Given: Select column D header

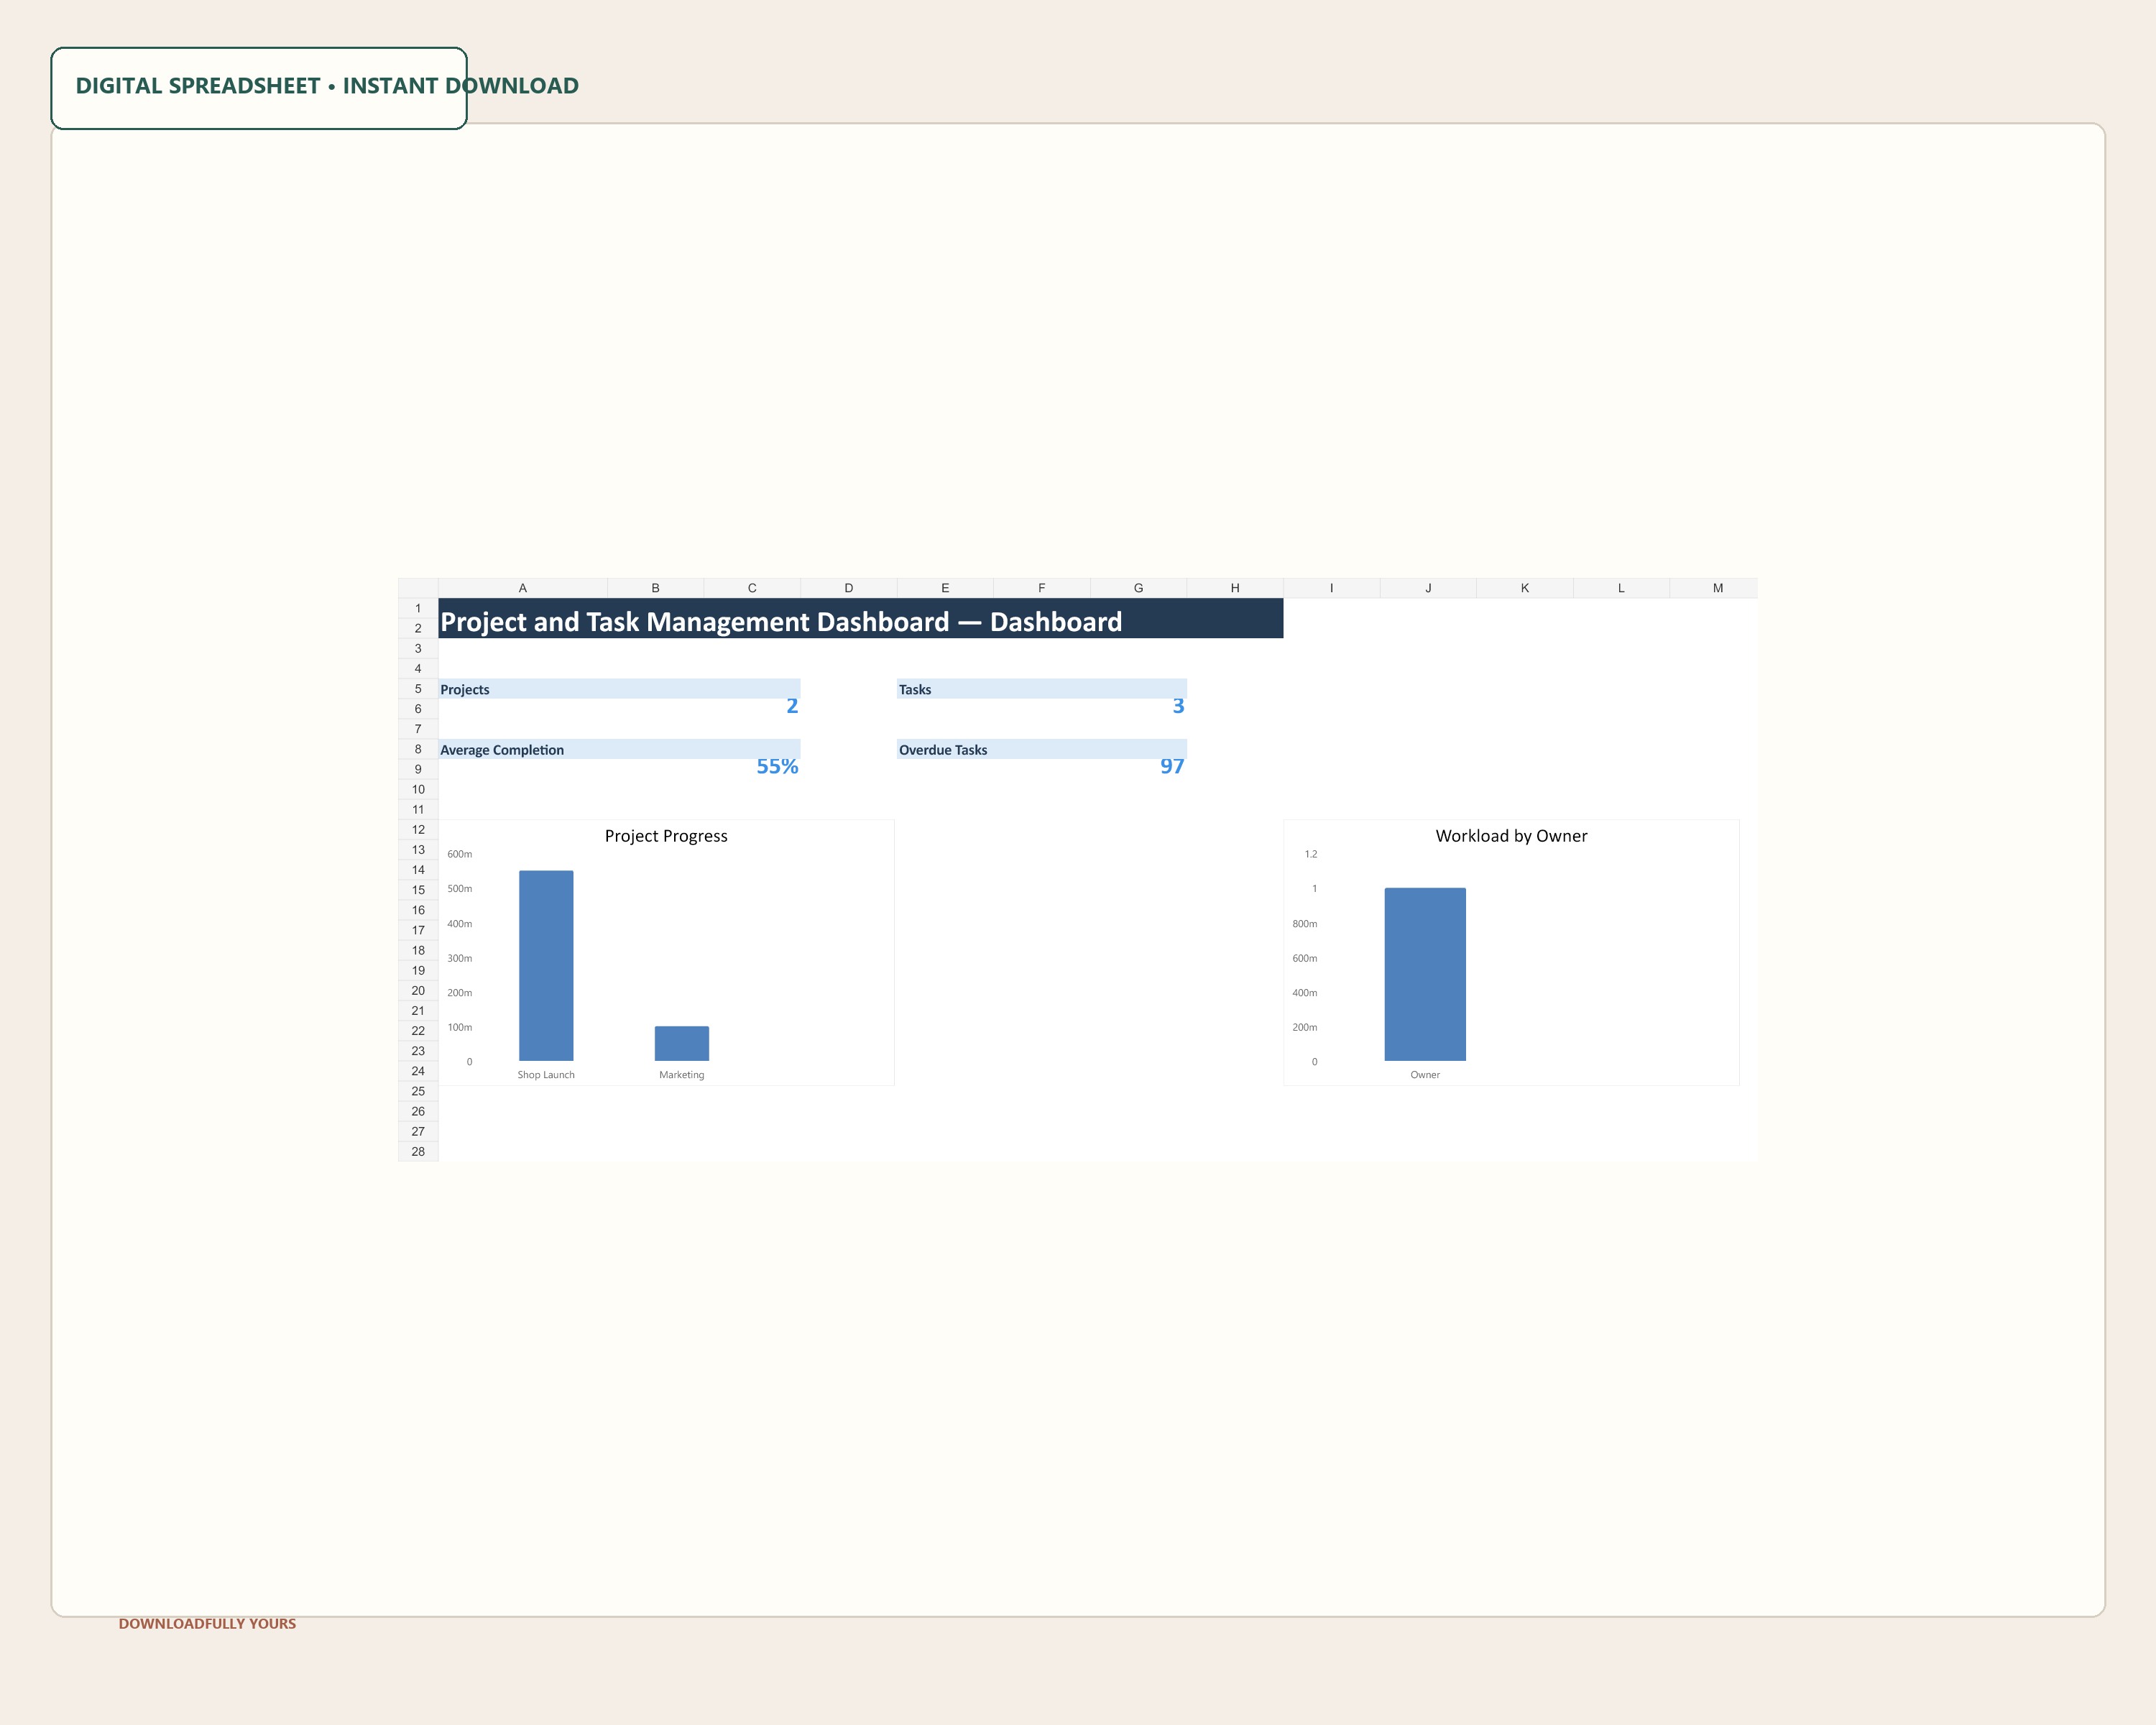Looking at the screenshot, I should pos(848,588).
